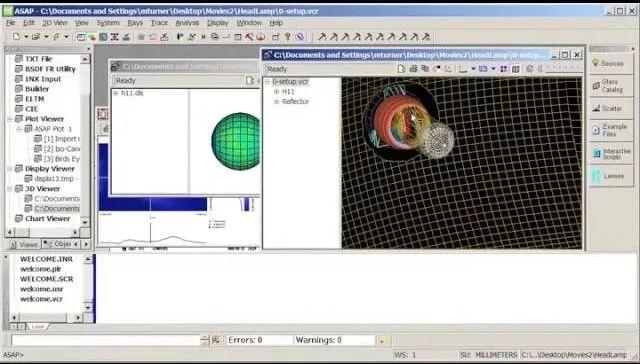
Task: Open the 3D View menu
Action: pos(55,23)
